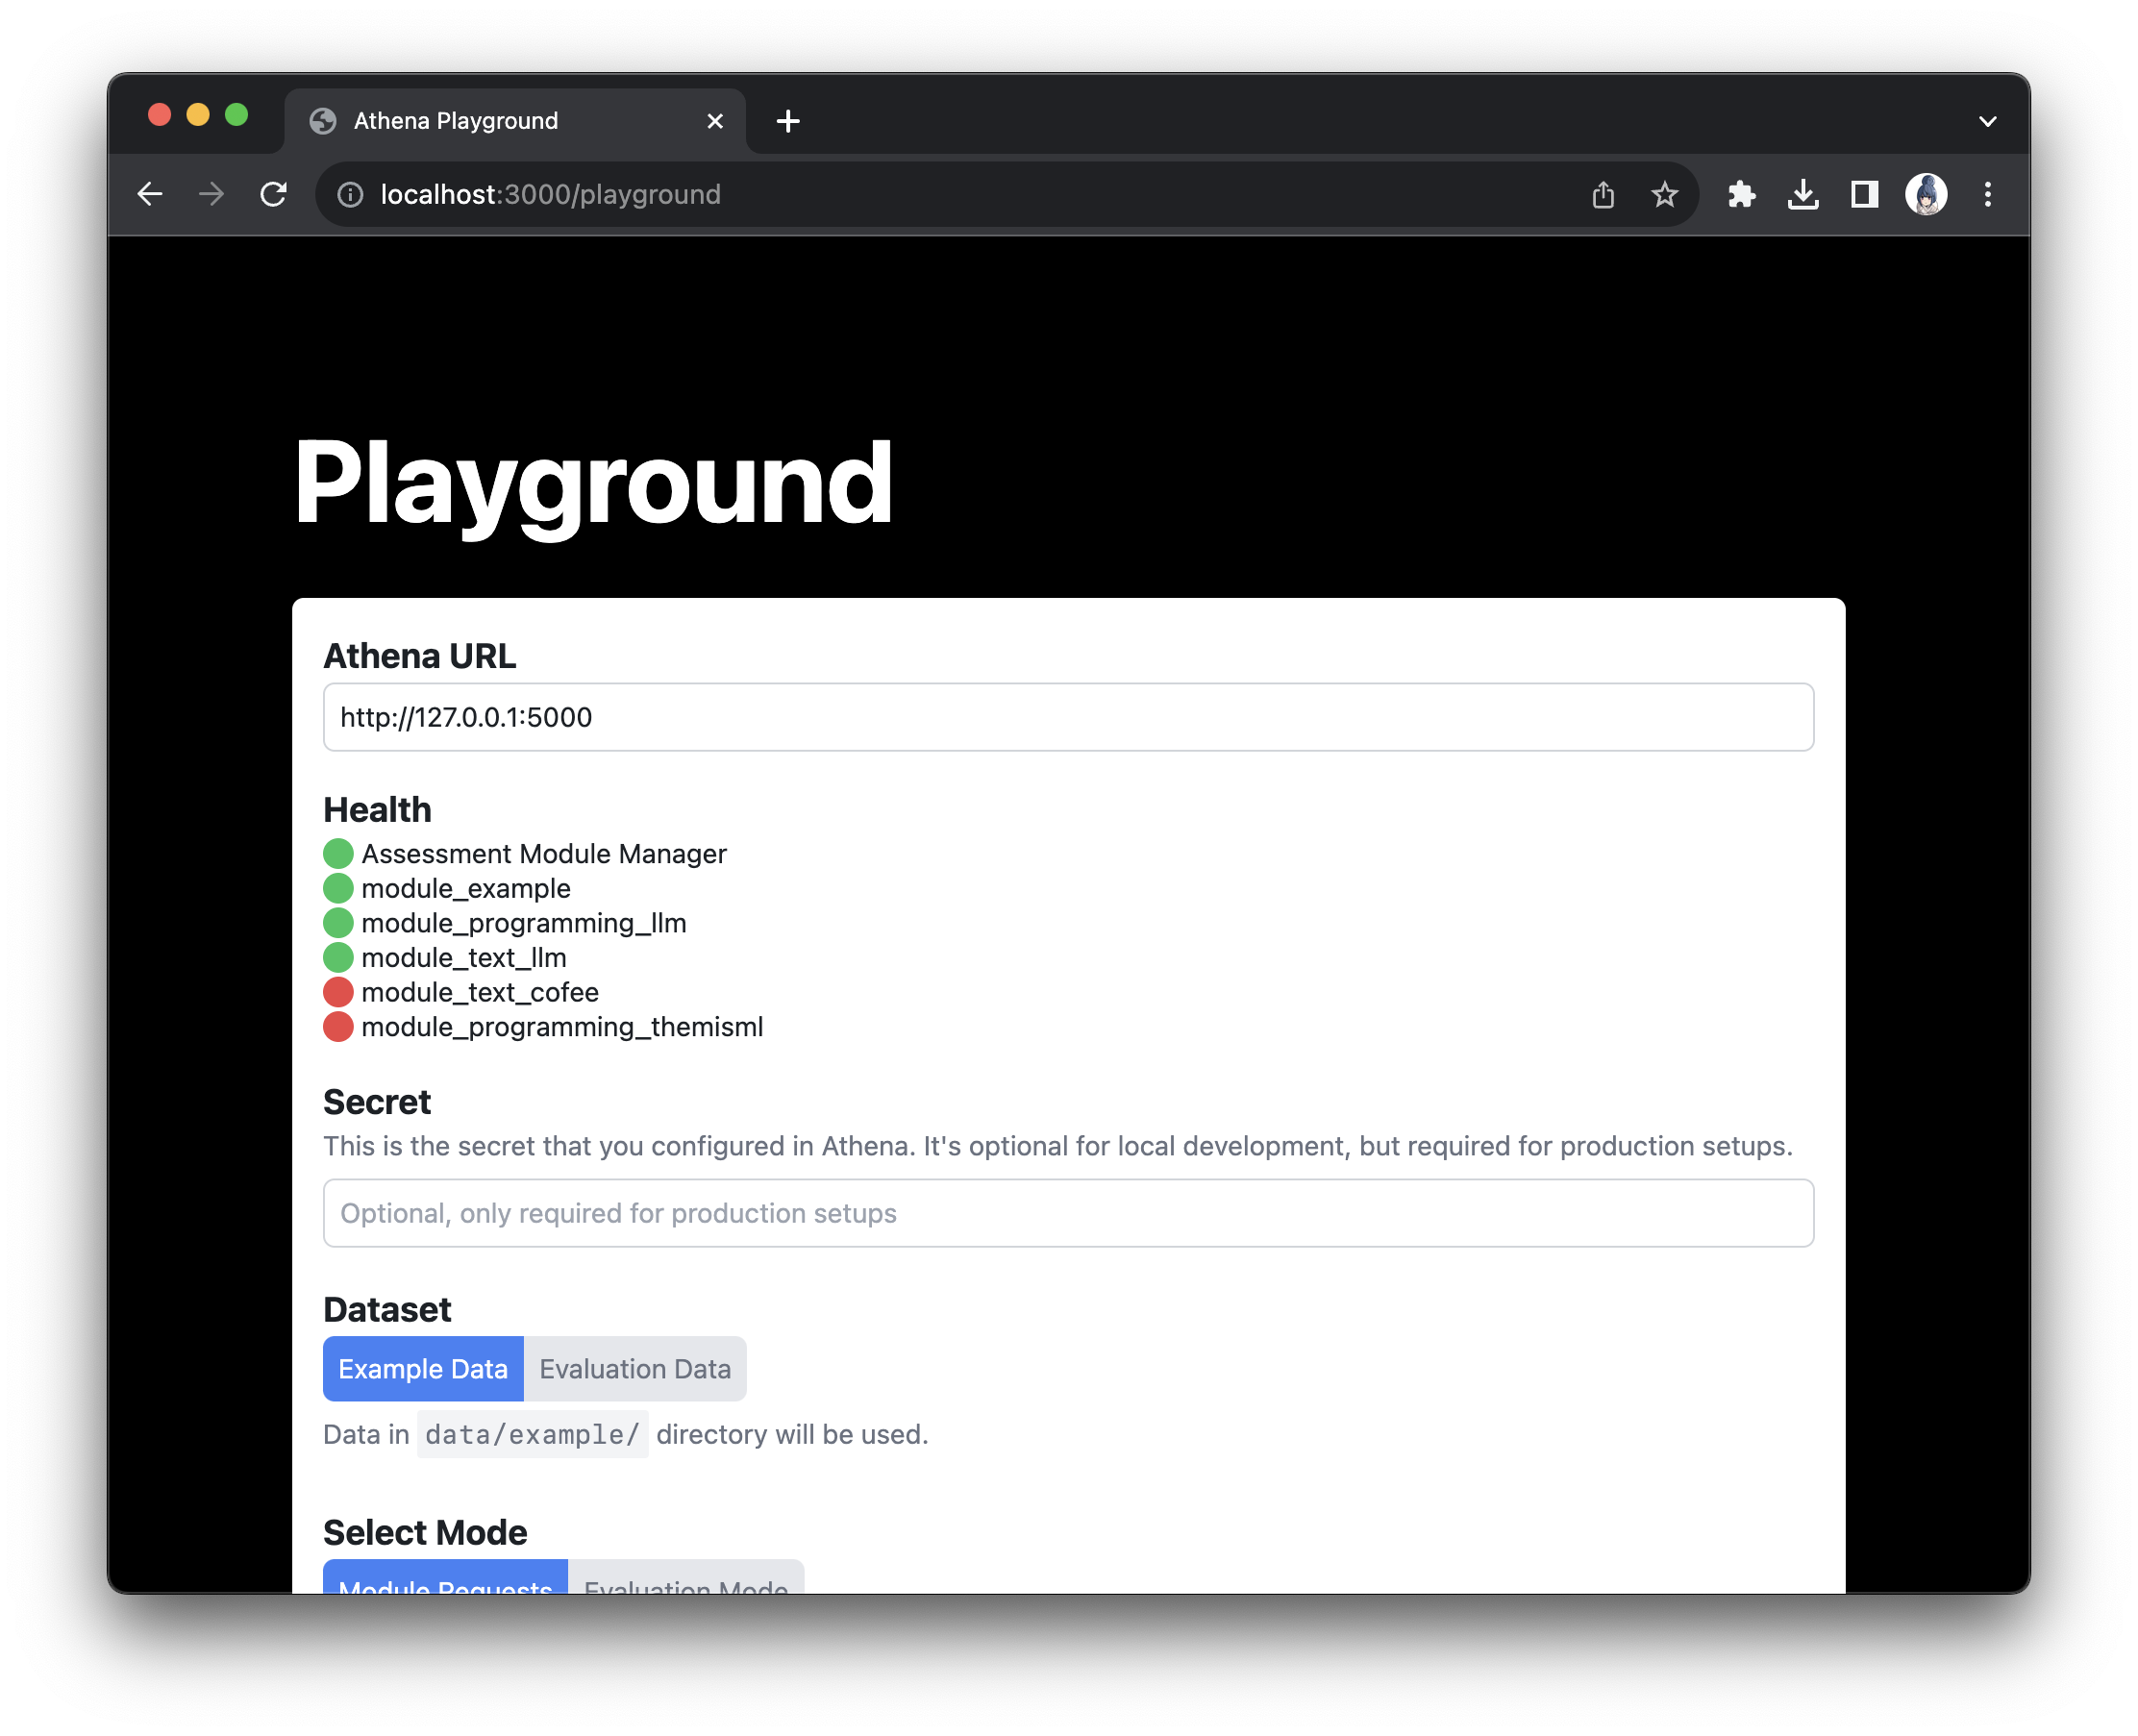Open the Extensions puzzle icon
The height and width of the screenshot is (1736, 2138).
[x=1741, y=194]
